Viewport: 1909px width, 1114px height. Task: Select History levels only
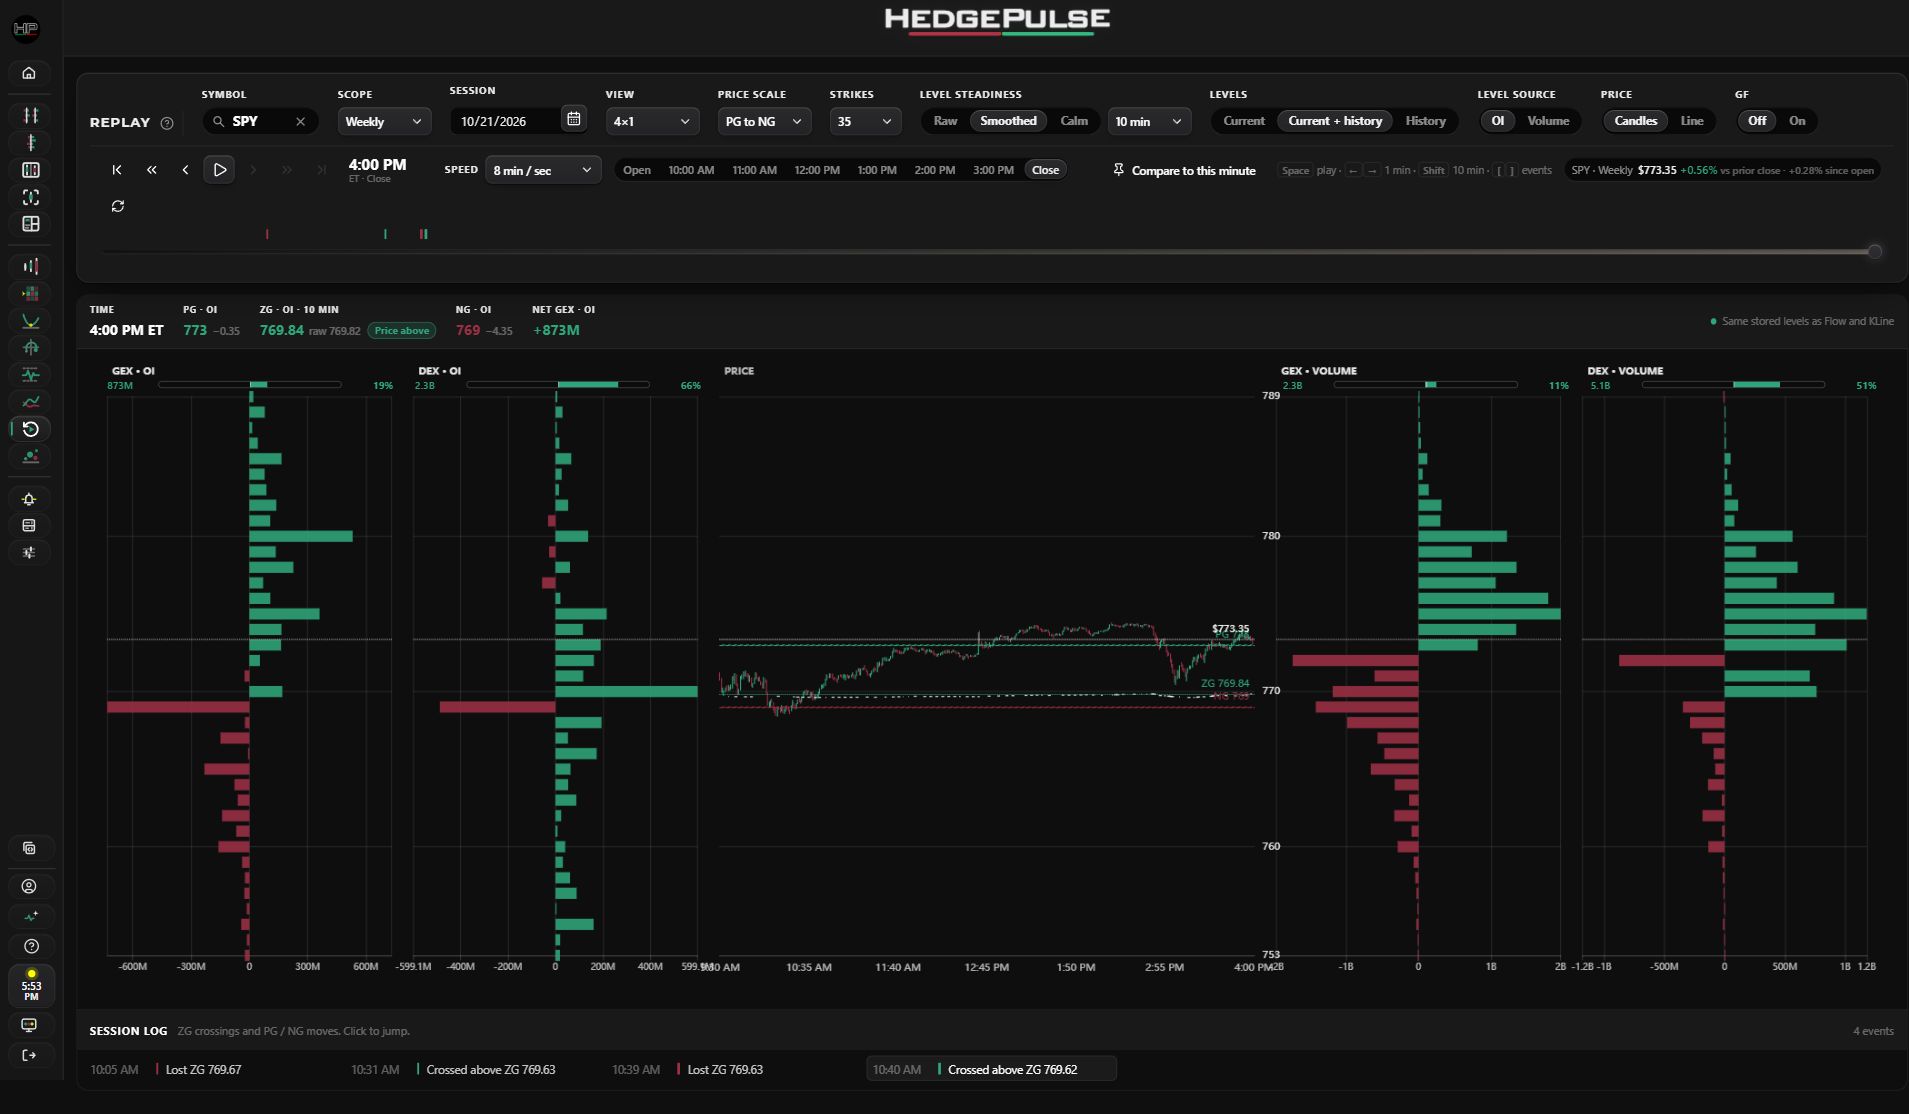click(x=1425, y=121)
